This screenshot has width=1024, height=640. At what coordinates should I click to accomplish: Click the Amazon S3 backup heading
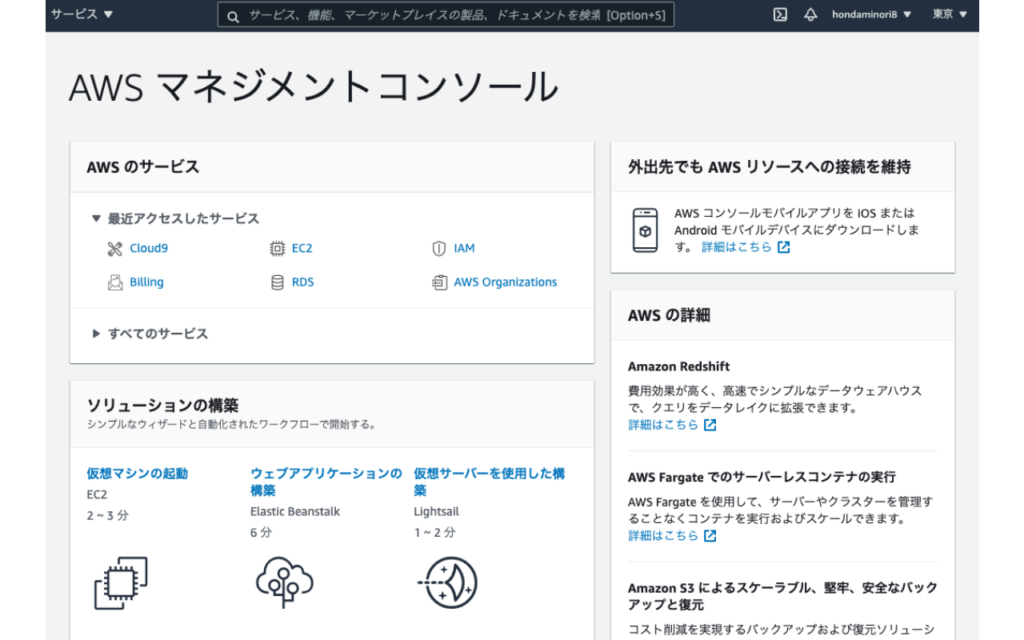pos(782,596)
